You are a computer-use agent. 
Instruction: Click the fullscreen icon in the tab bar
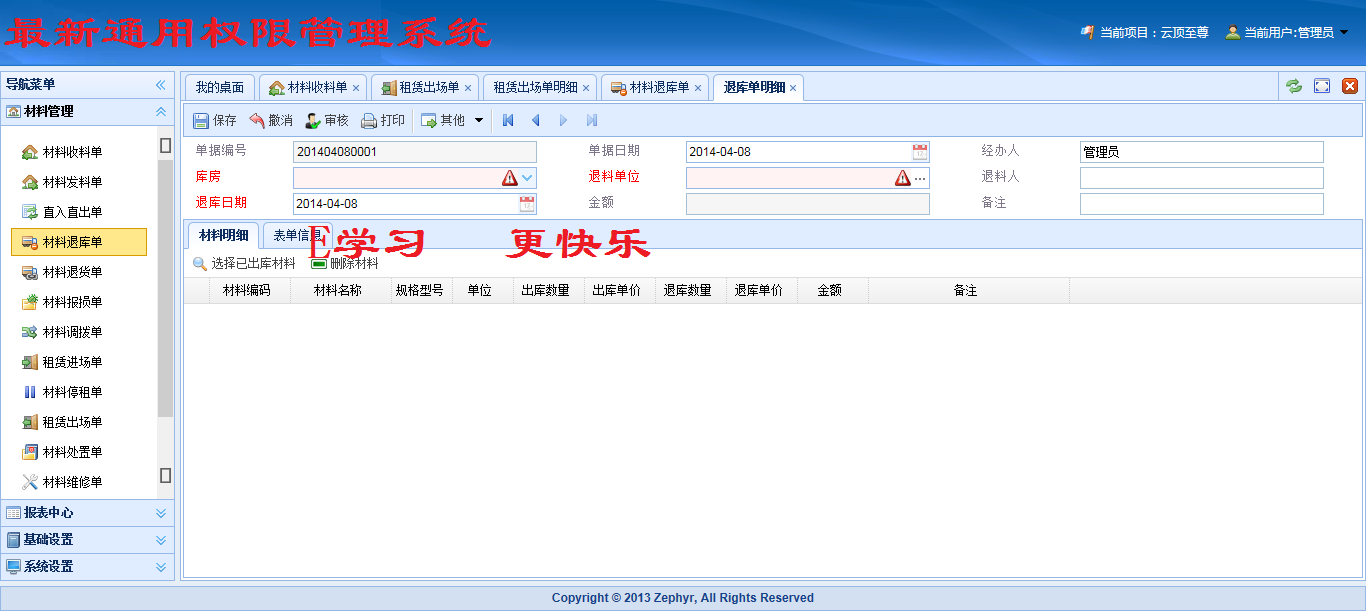pyautogui.click(x=1322, y=87)
